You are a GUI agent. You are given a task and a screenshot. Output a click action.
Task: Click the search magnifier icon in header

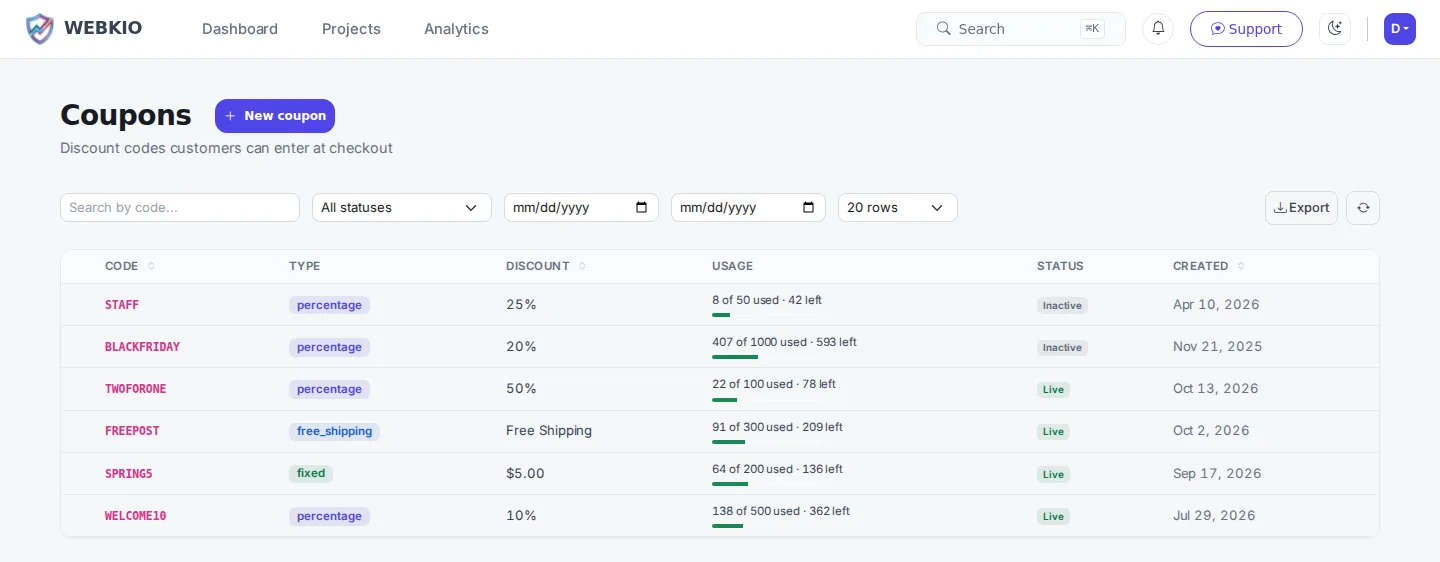point(943,29)
